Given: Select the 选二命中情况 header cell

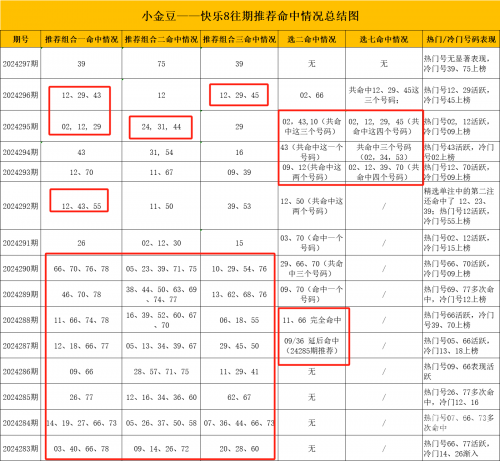Looking at the screenshot, I should pos(312,39).
